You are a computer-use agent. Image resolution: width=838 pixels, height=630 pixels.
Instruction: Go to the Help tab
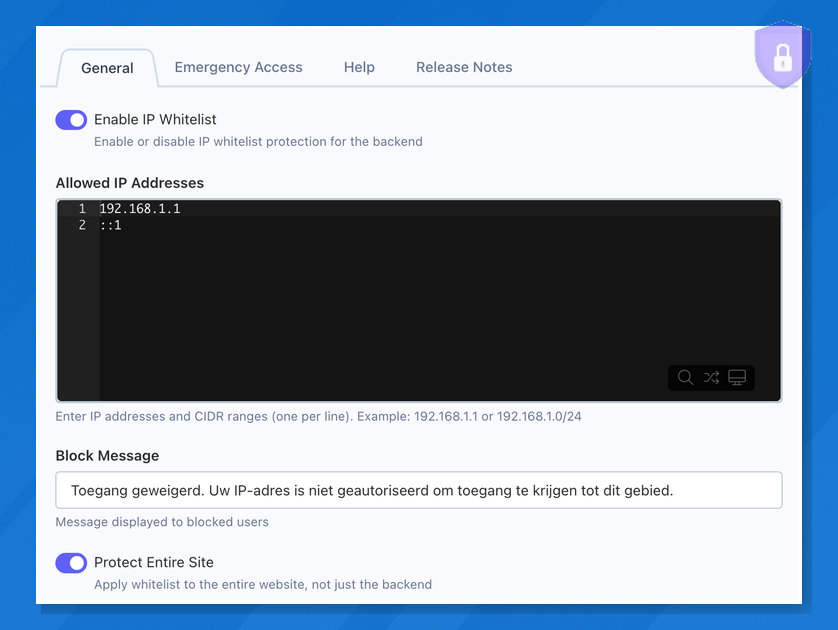coord(359,67)
